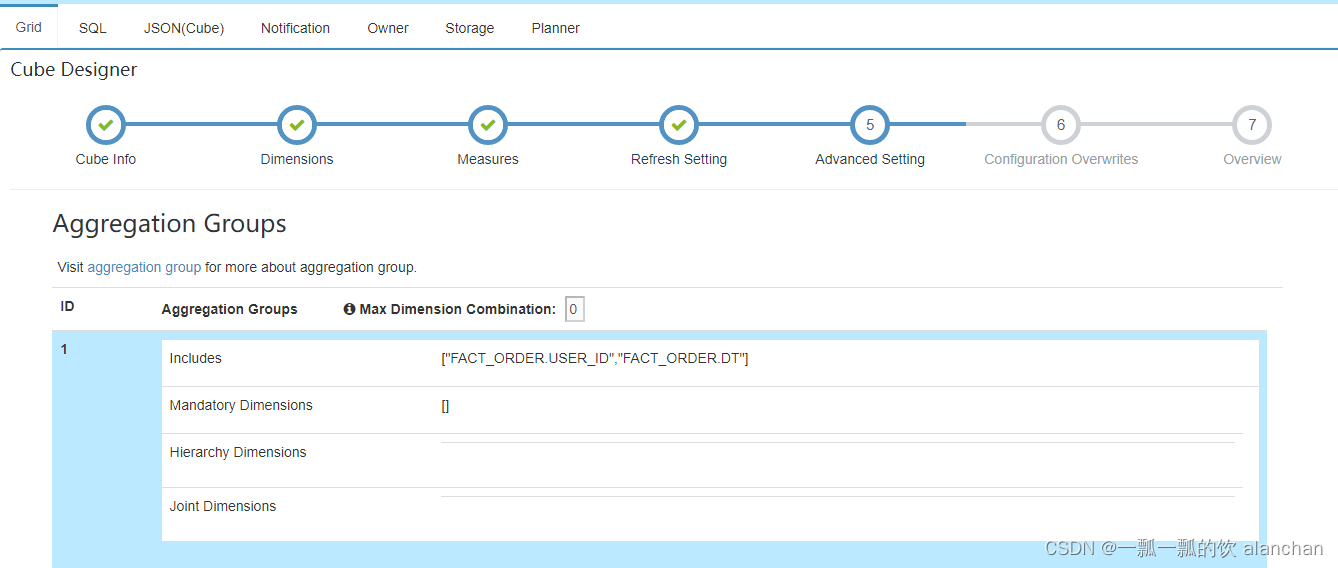Click the Refresh Setting step label
Viewport: 1338px width, 568px height.
679,159
